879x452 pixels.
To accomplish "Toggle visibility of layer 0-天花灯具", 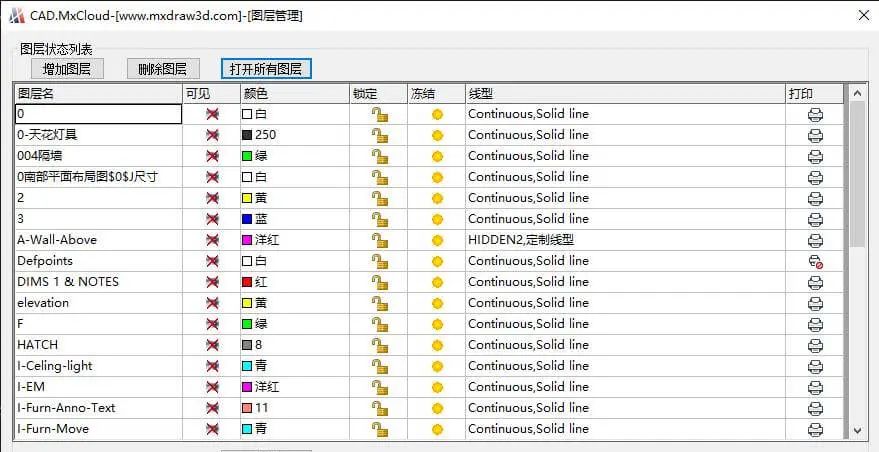I will click(212, 135).
